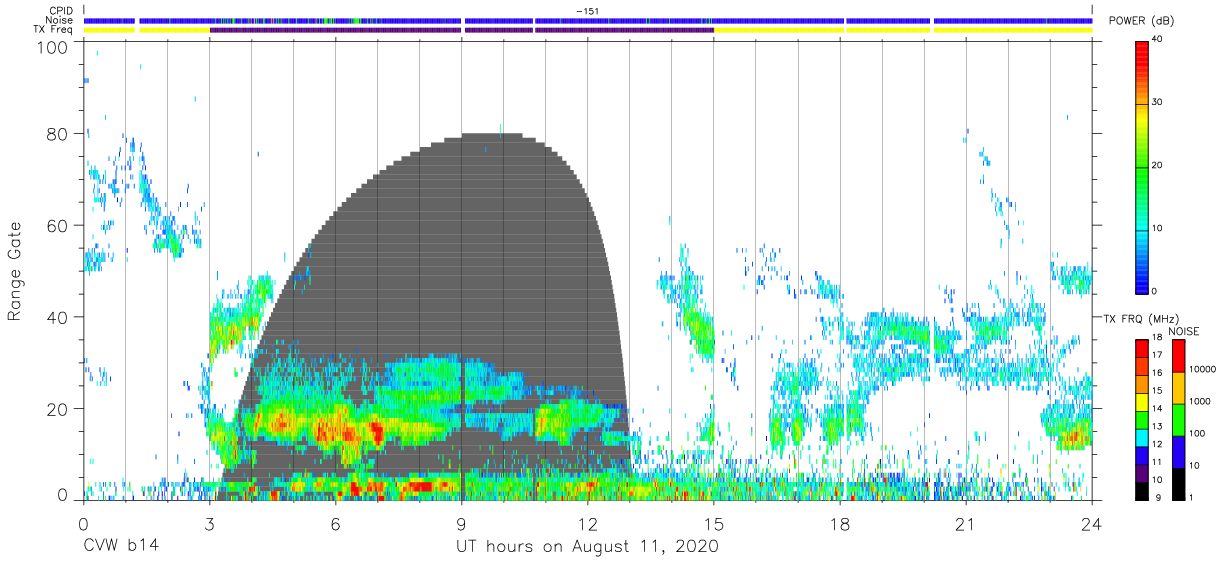Click the 40 tick on the Range Gate axis
Image resolution: width=1228 pixels, height=567 pixels.
pyautogui.click(x=58, y=317)
